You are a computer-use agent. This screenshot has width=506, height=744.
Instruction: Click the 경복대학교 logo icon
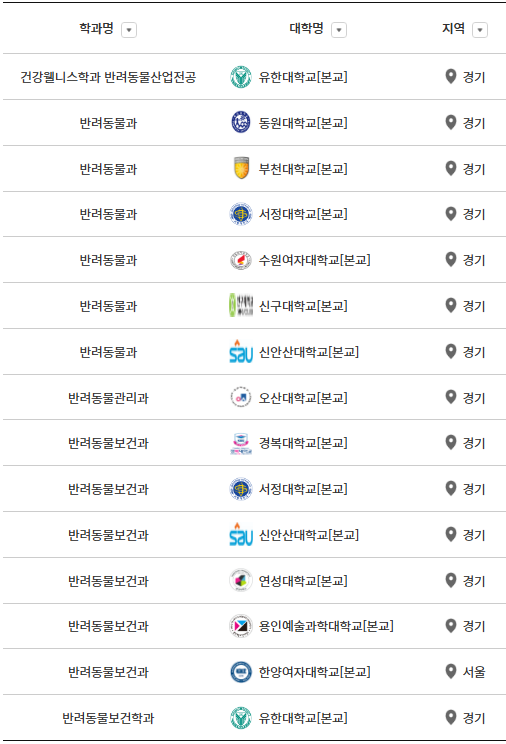click(241, 443)
